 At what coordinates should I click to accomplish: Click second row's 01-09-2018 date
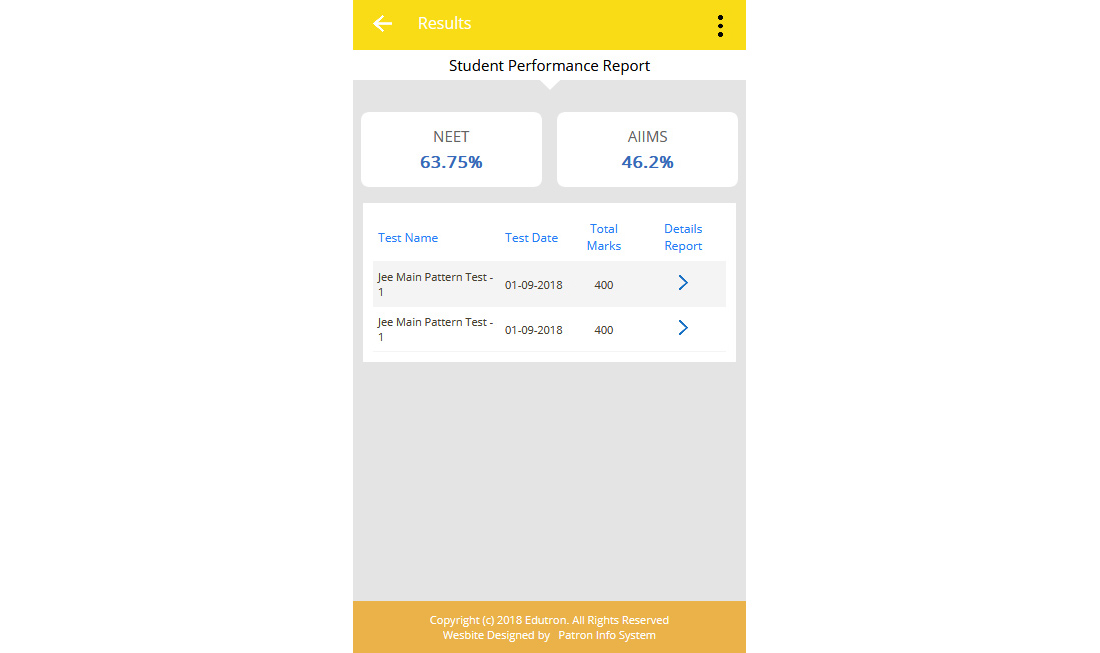(533, 330)
